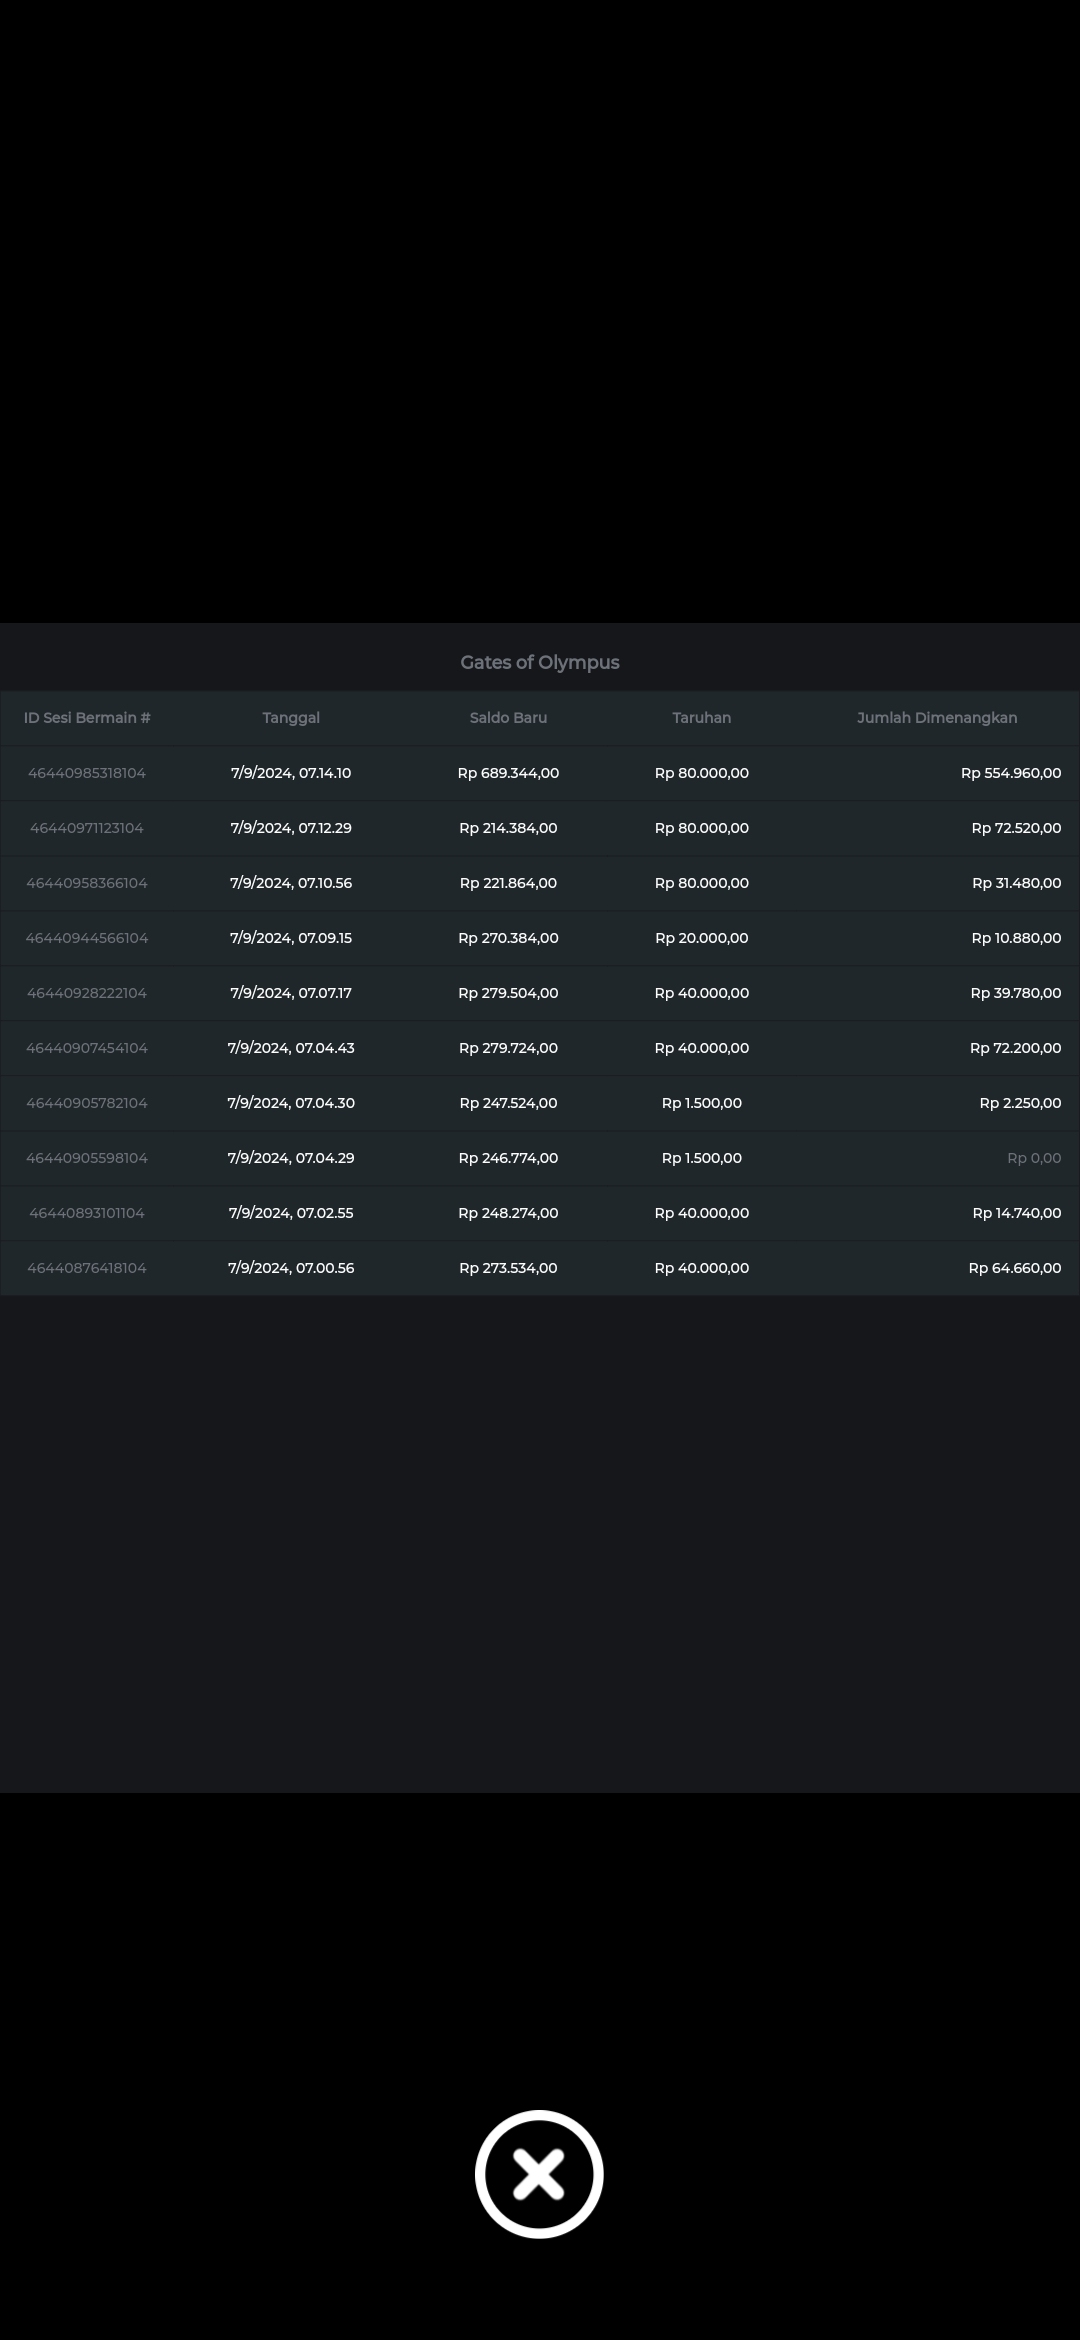Screen dimensions: 1080x2340
Task: Open session ID 46440985318104
Action: tap(87, 773)
